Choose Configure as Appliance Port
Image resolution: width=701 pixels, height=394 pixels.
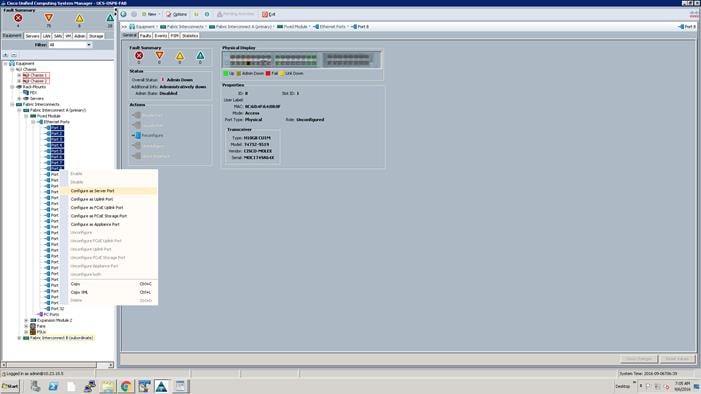95,225
